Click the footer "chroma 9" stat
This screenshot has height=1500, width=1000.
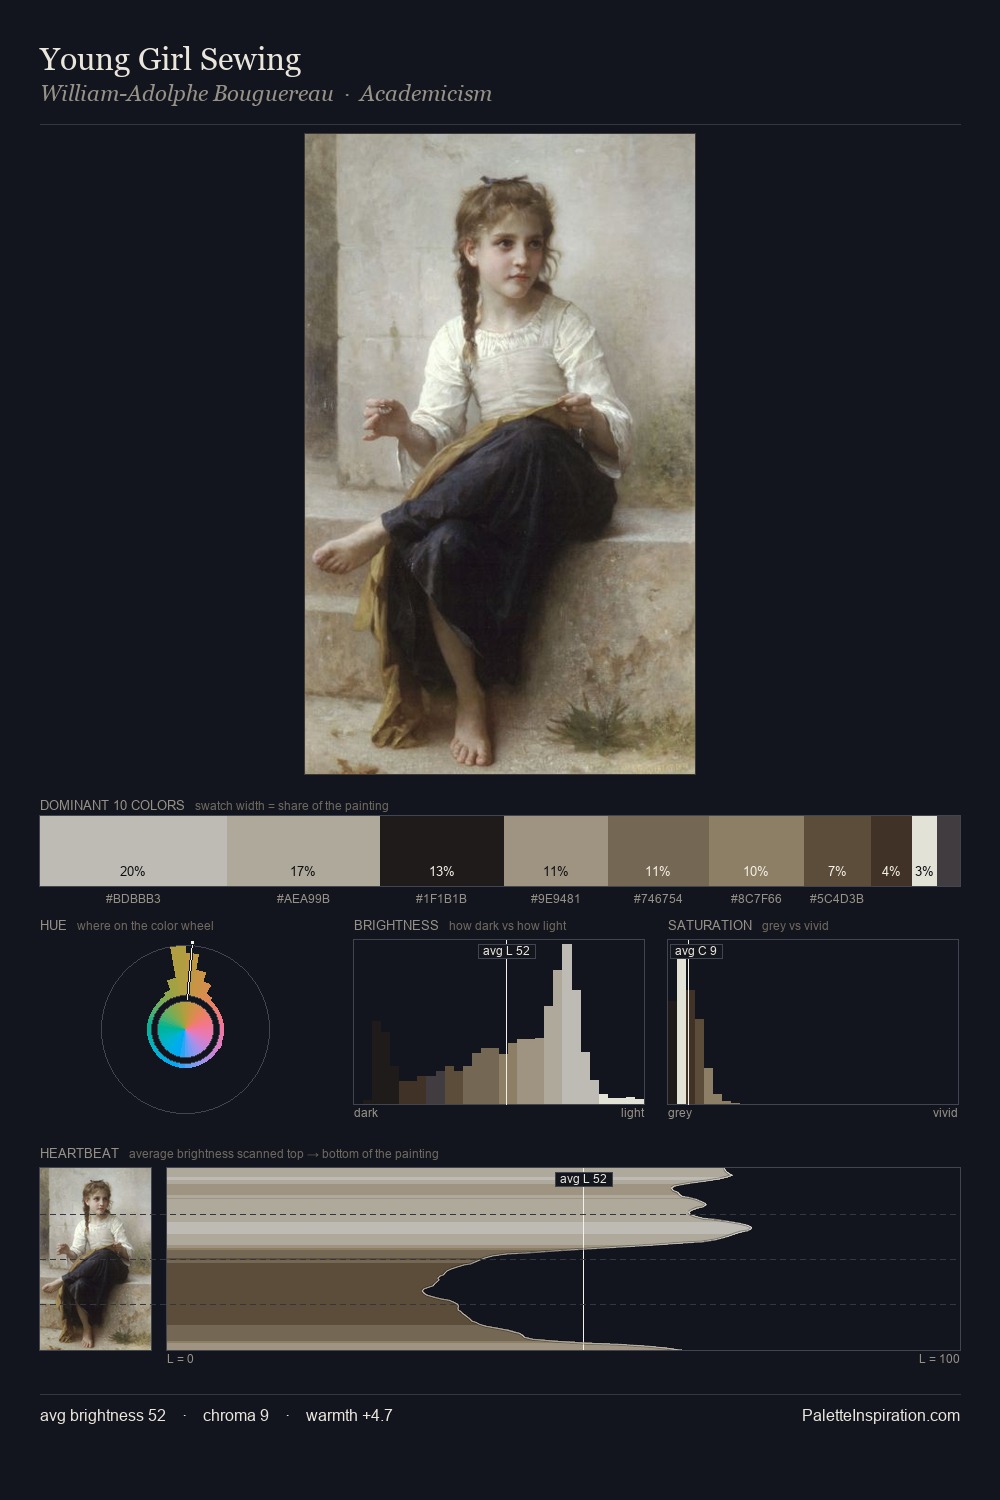point(236,1415)
